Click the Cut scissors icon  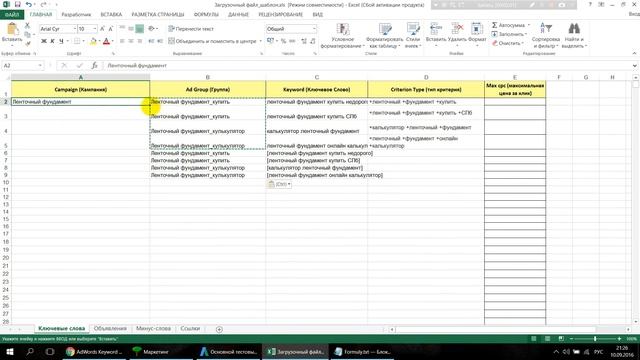point(27,26)
